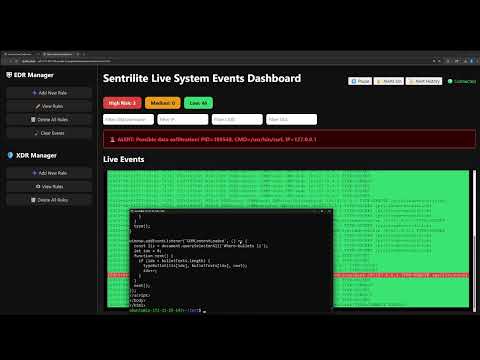The height and width of the screenshot is (360, 480).
Task: Click Delete All Rules under EDR Manager
Action: click(x=49, y=120)
